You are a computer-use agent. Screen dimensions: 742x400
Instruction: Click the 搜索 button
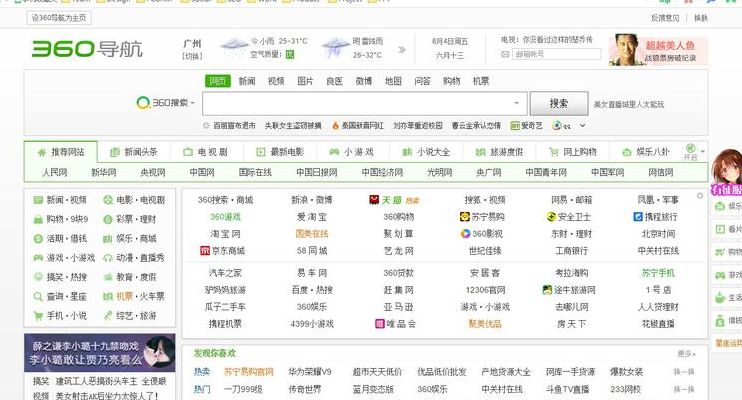pyautogui.click(x=559, y=103)
